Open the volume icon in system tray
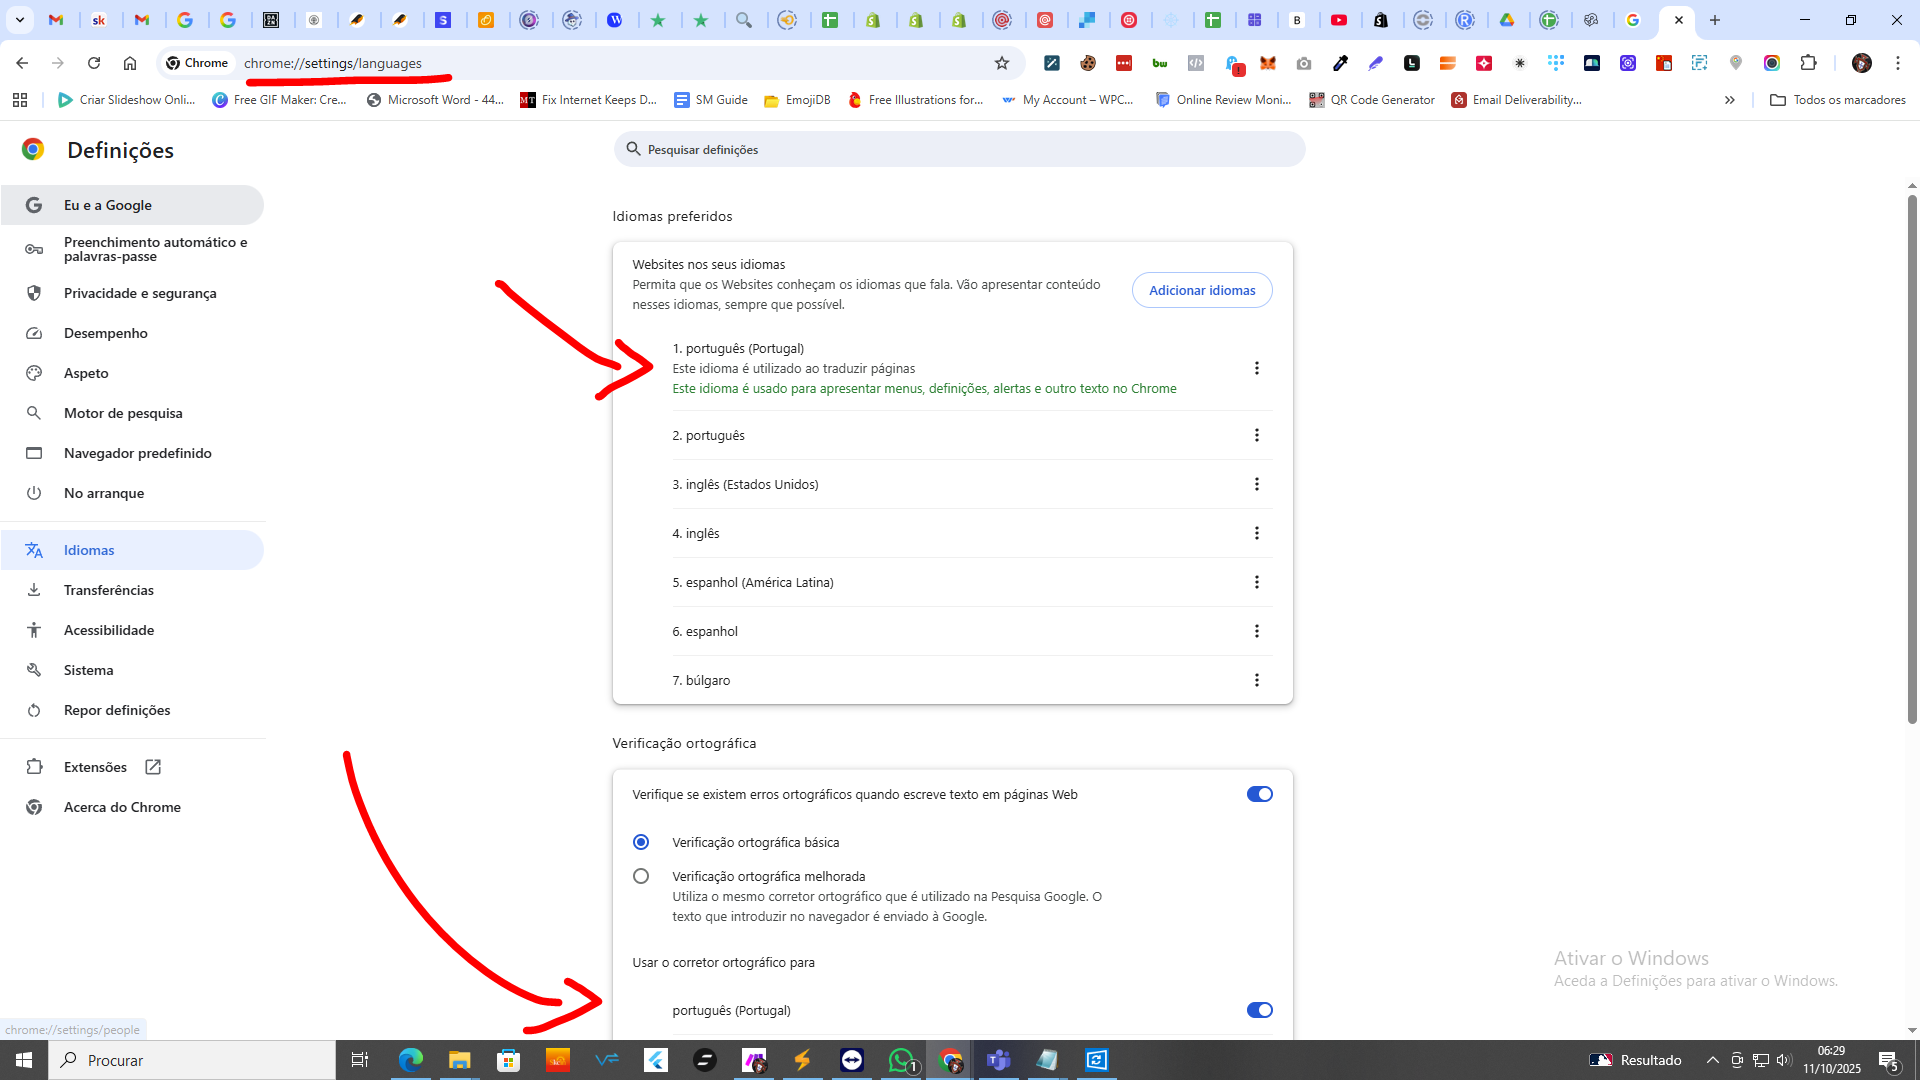The image size is (1920, 1080). pos(1784,1060)
